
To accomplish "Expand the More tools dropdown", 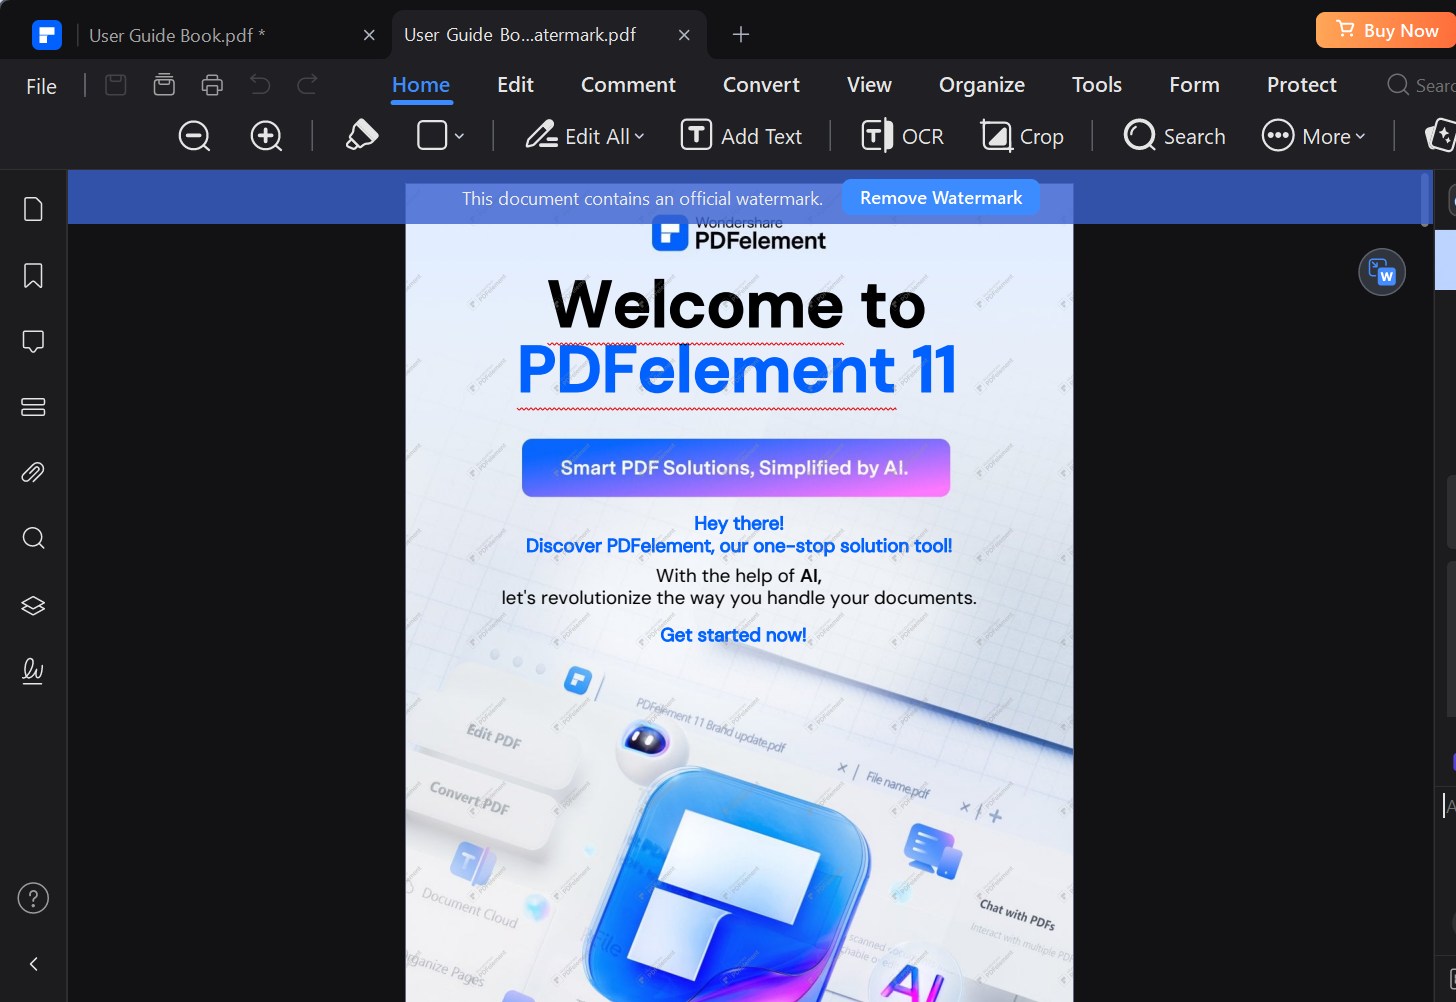I will (x=1313, y=136).
